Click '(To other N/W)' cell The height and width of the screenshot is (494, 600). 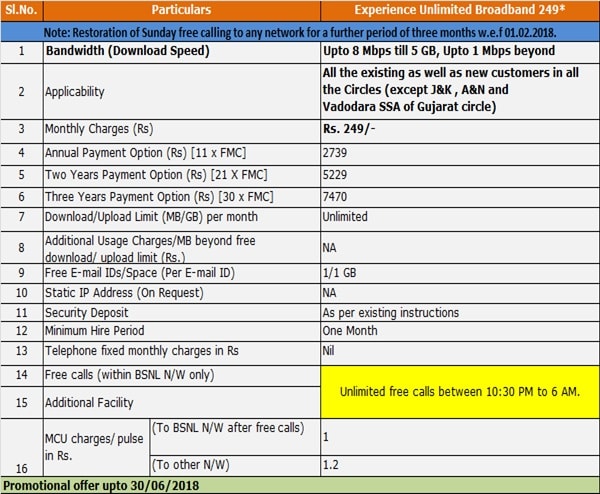pyautogui.click(x=235, y=466)
